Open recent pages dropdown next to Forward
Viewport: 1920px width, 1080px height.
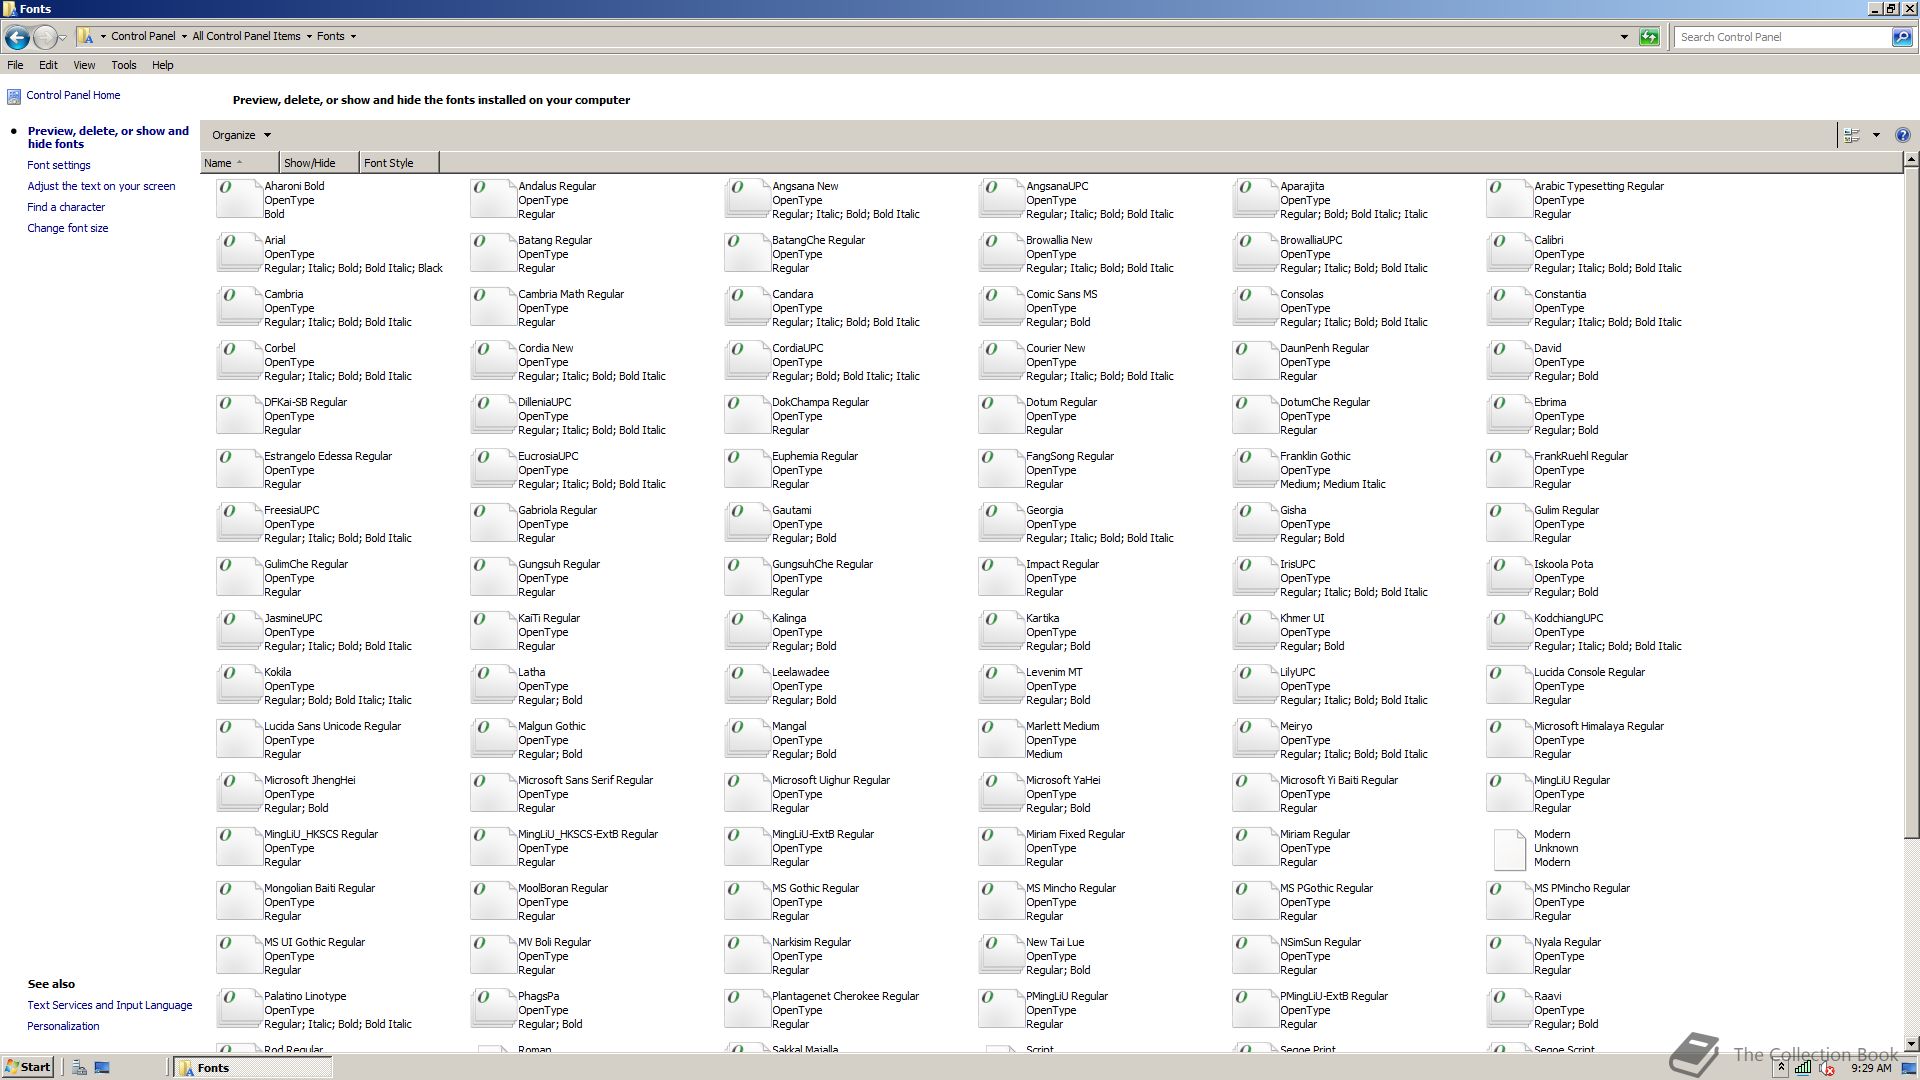[x=62, y=37]
